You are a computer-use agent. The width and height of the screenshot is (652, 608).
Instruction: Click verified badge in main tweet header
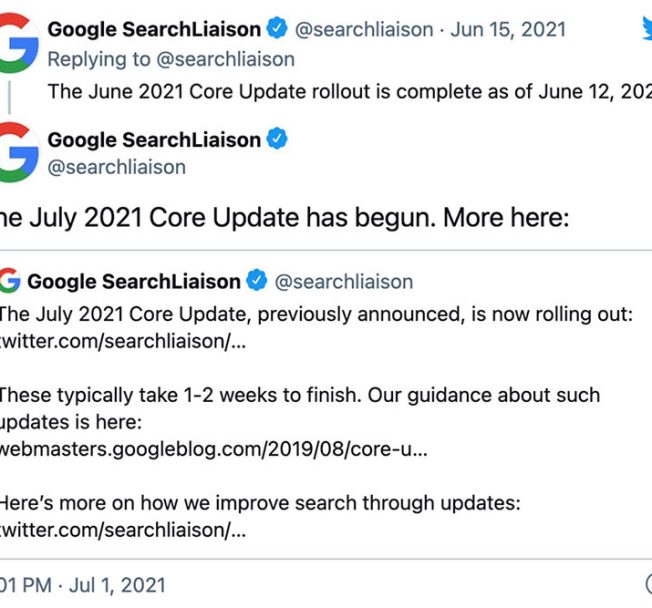[277, 138]
